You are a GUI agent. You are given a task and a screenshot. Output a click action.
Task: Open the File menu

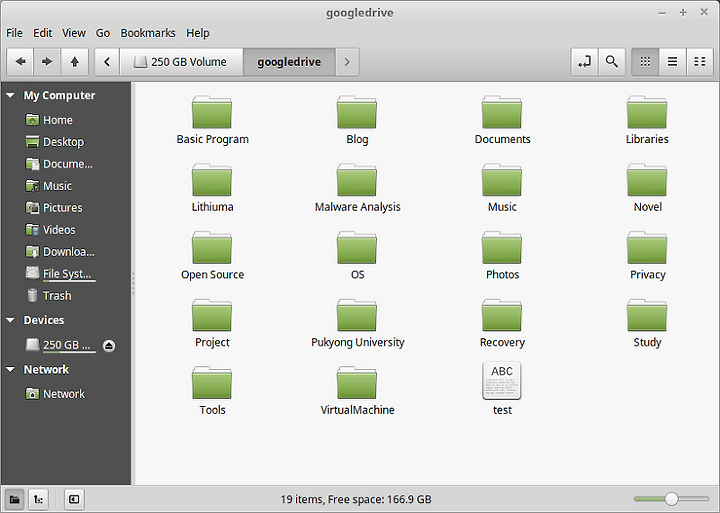pyautogui.click(x=14, y=33)
